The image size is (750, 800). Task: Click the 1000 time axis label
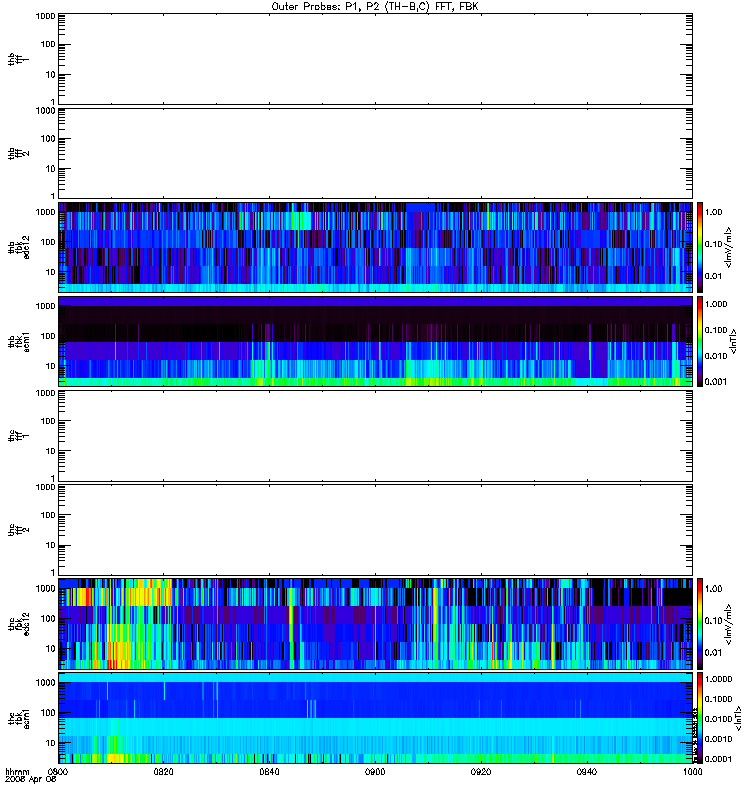(692, 772)
